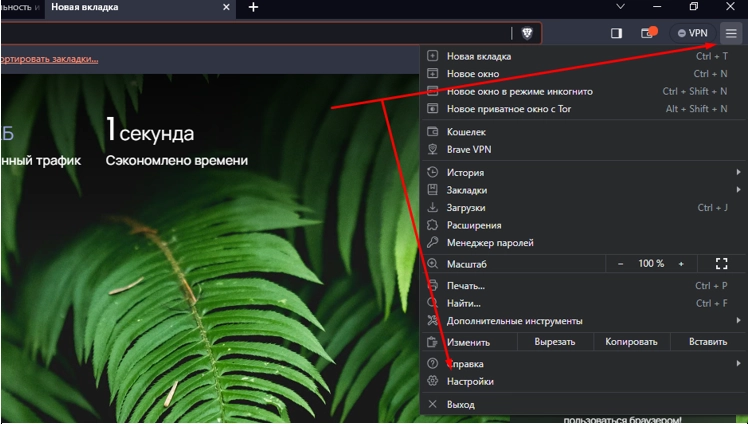The height and width of the screenshot is (424, 748).
Task: Open the tab search chevron
Action: tap(620, 7)
